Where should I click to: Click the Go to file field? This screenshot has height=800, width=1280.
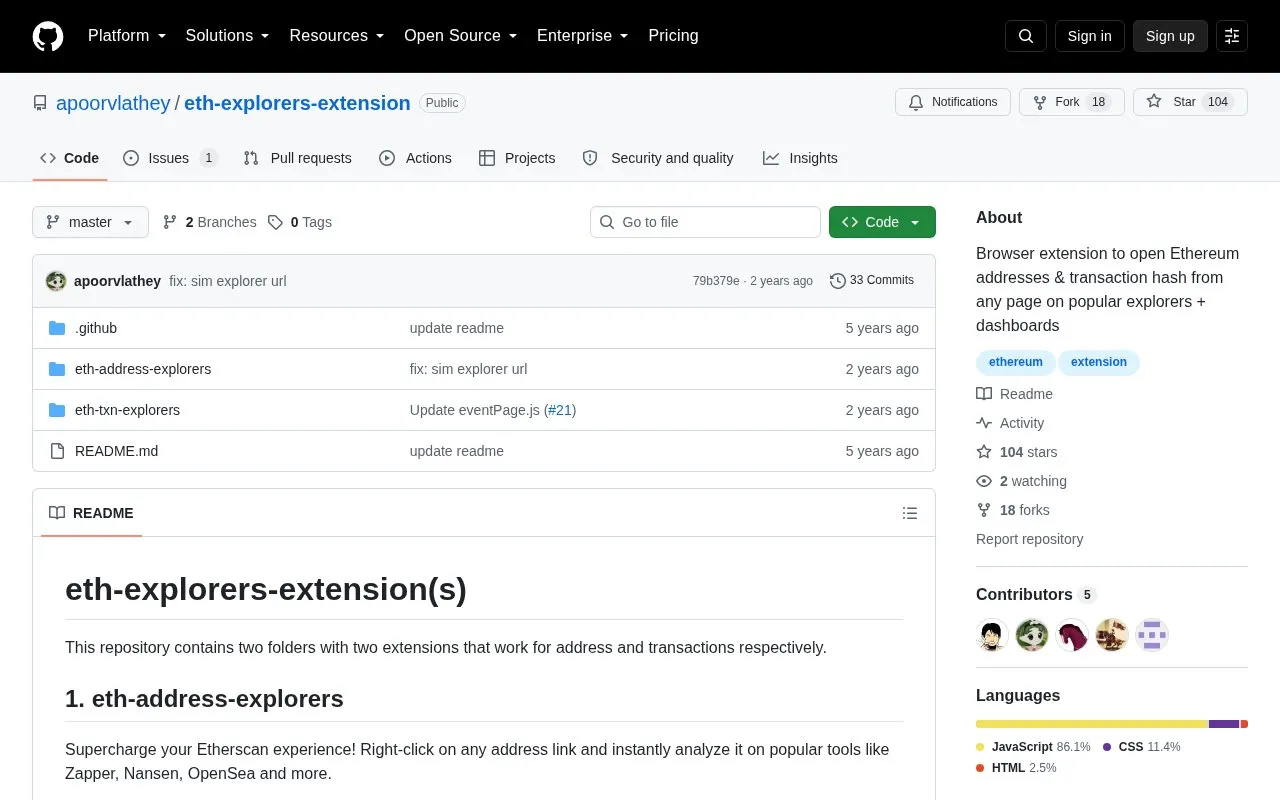705,222
